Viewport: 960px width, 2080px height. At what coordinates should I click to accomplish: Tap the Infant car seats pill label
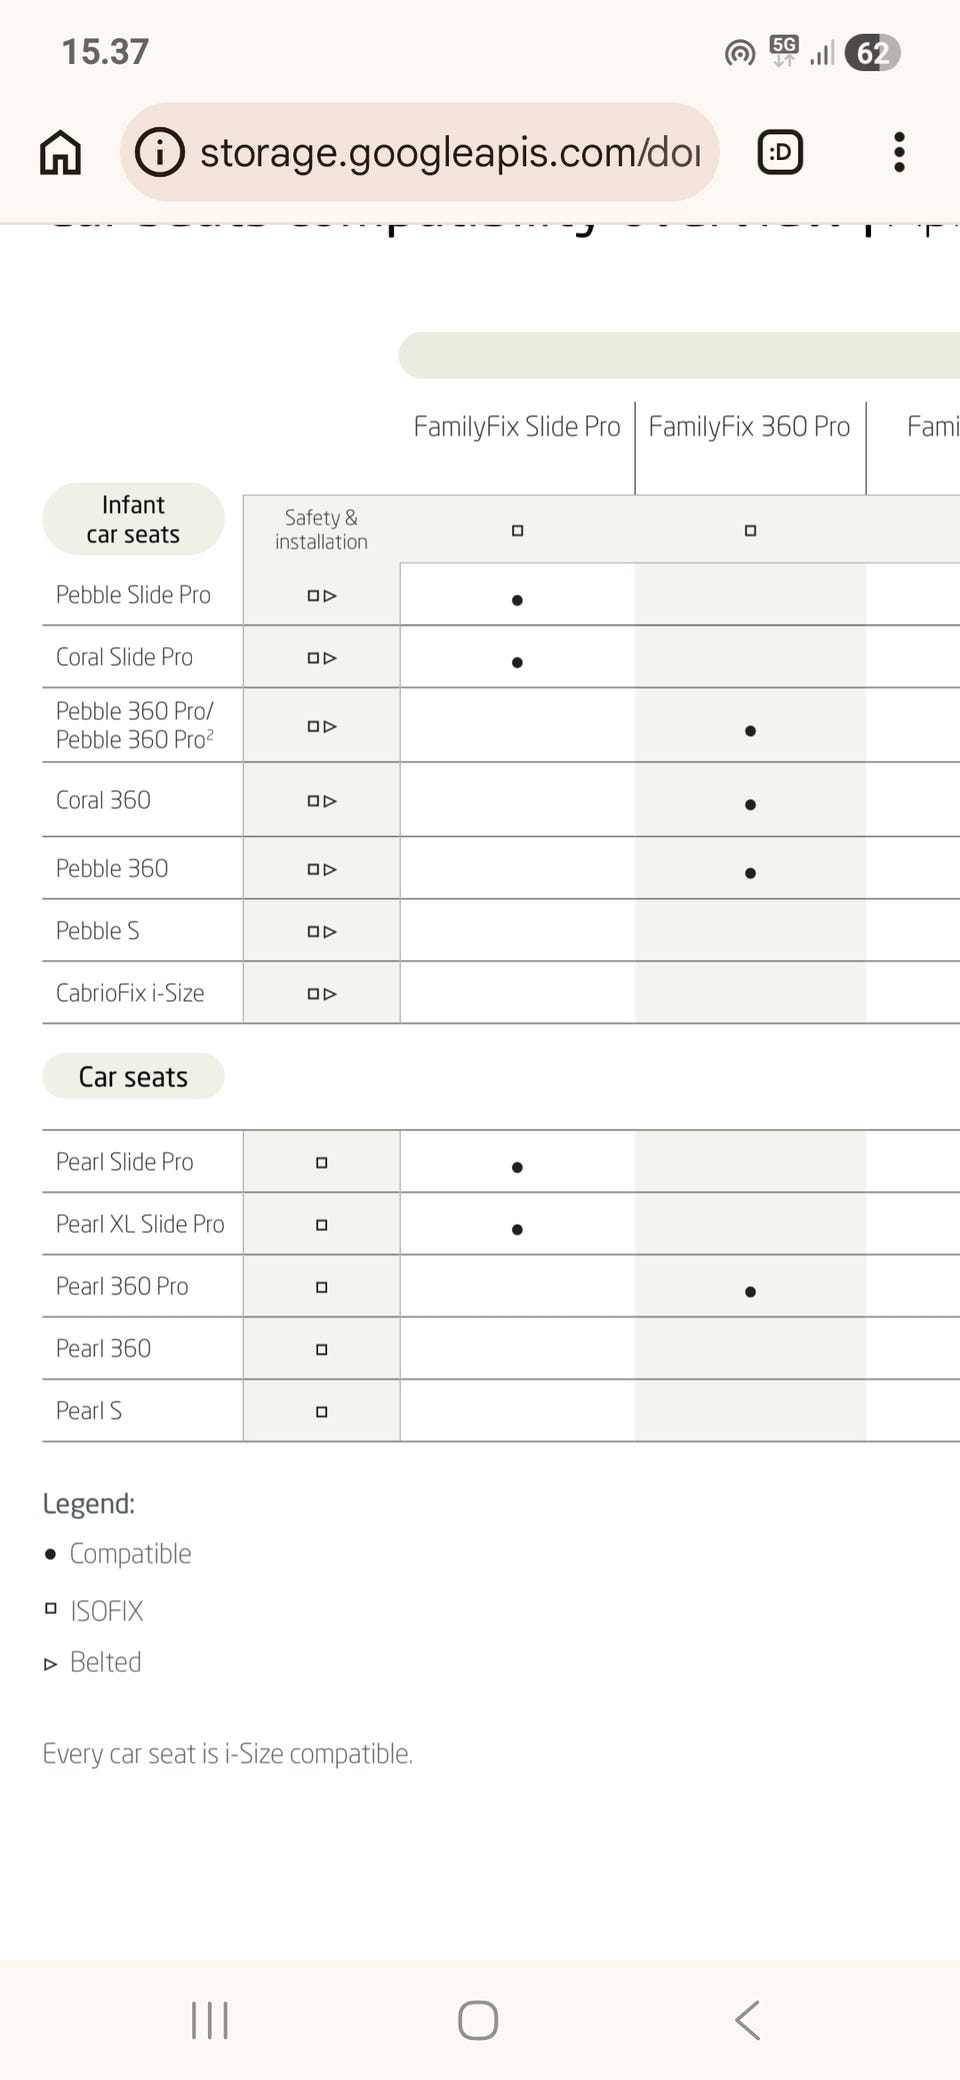tap(133, 519)
